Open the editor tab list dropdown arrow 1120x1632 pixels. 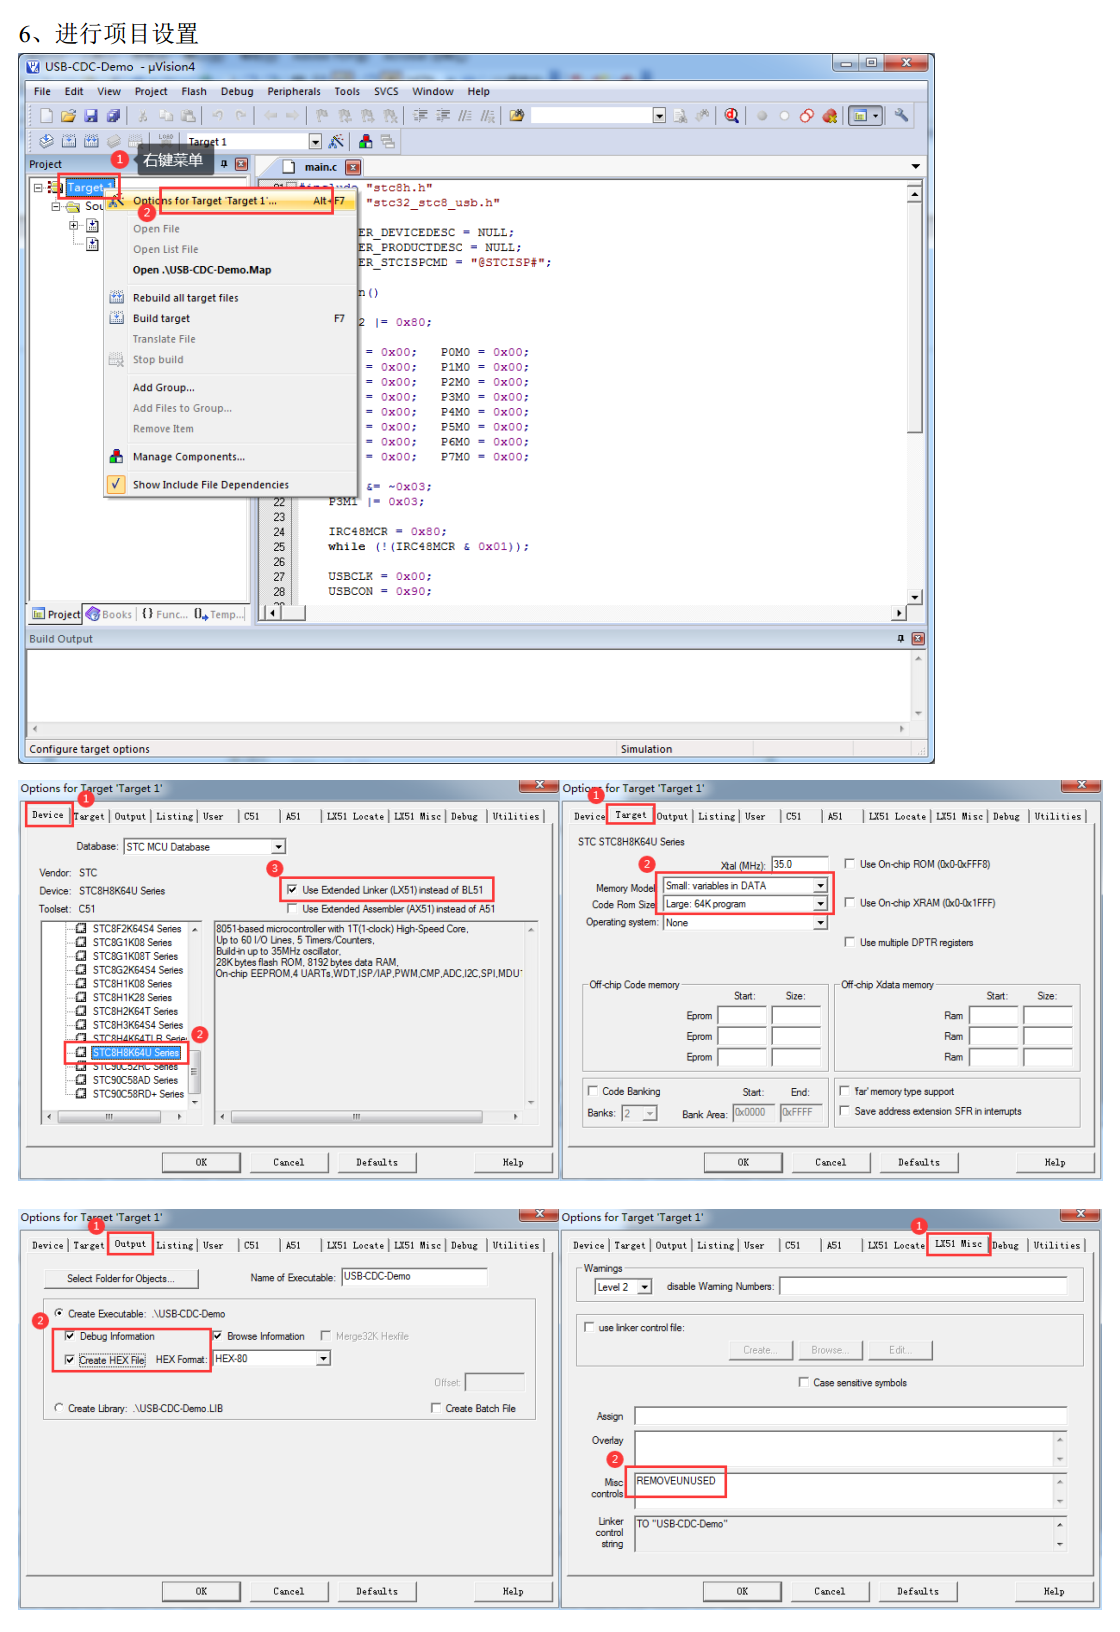coord(915,166)
